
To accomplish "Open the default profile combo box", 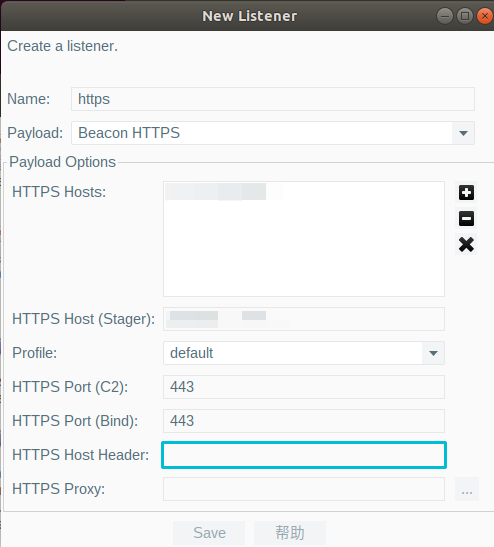I will click(x=304, y=353).
